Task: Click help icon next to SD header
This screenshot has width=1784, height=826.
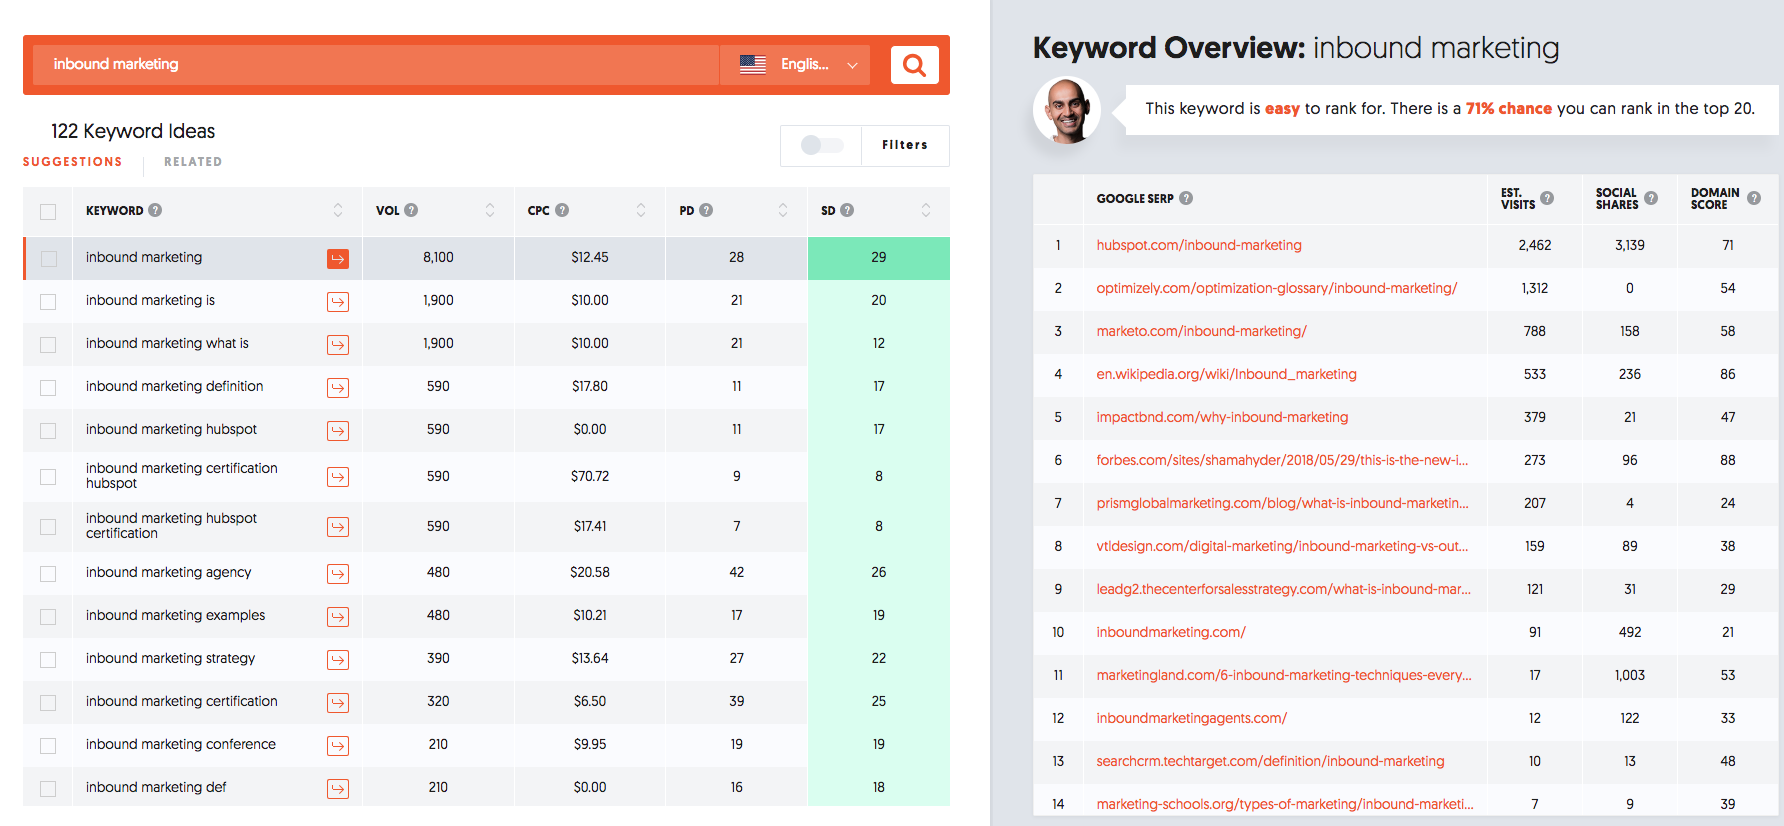Action: (847, 210)
